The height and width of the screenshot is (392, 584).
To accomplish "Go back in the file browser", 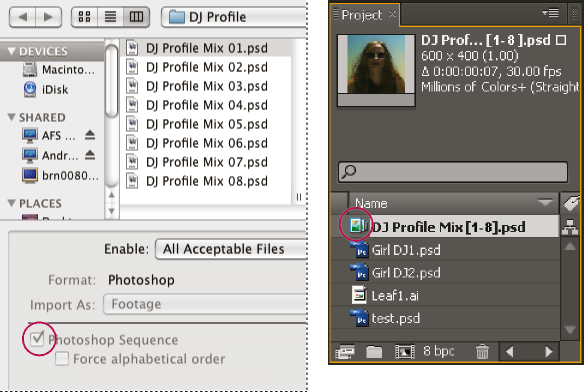I will [22, 17].
